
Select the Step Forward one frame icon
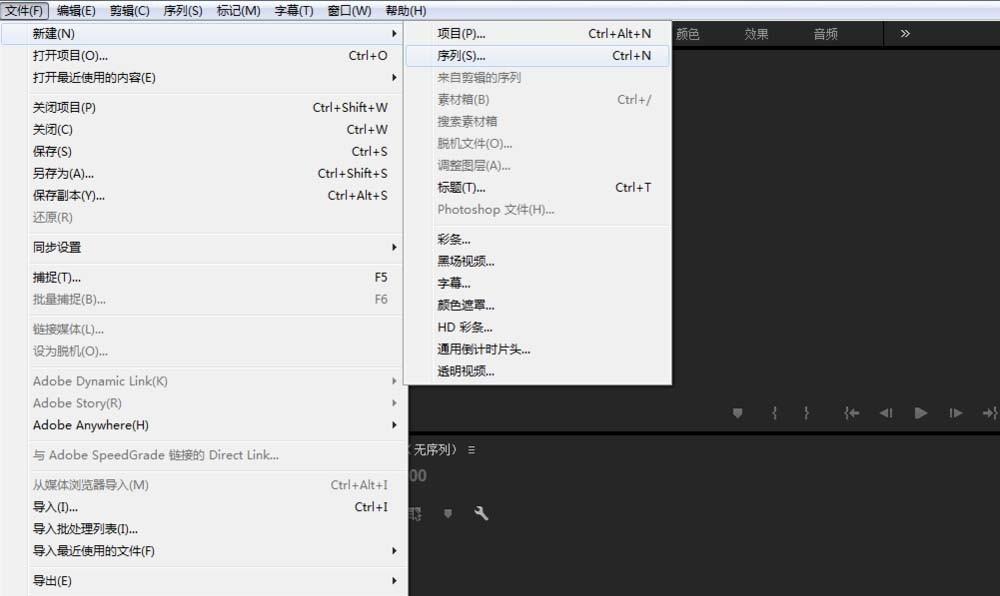coord(955,412)
